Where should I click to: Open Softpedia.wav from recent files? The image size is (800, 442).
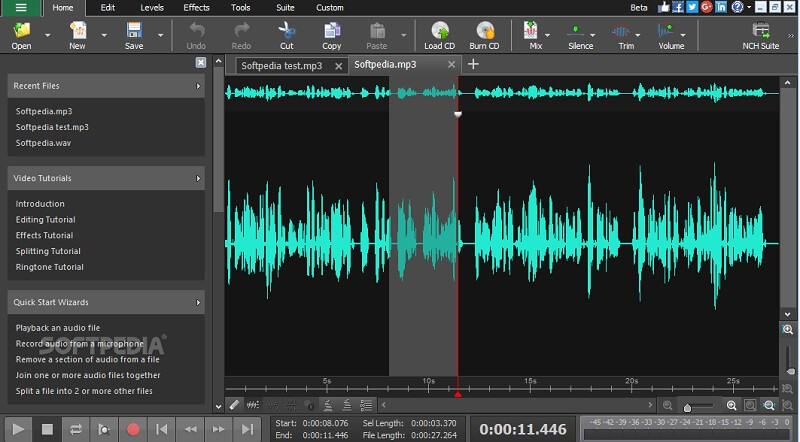[43, 143]
